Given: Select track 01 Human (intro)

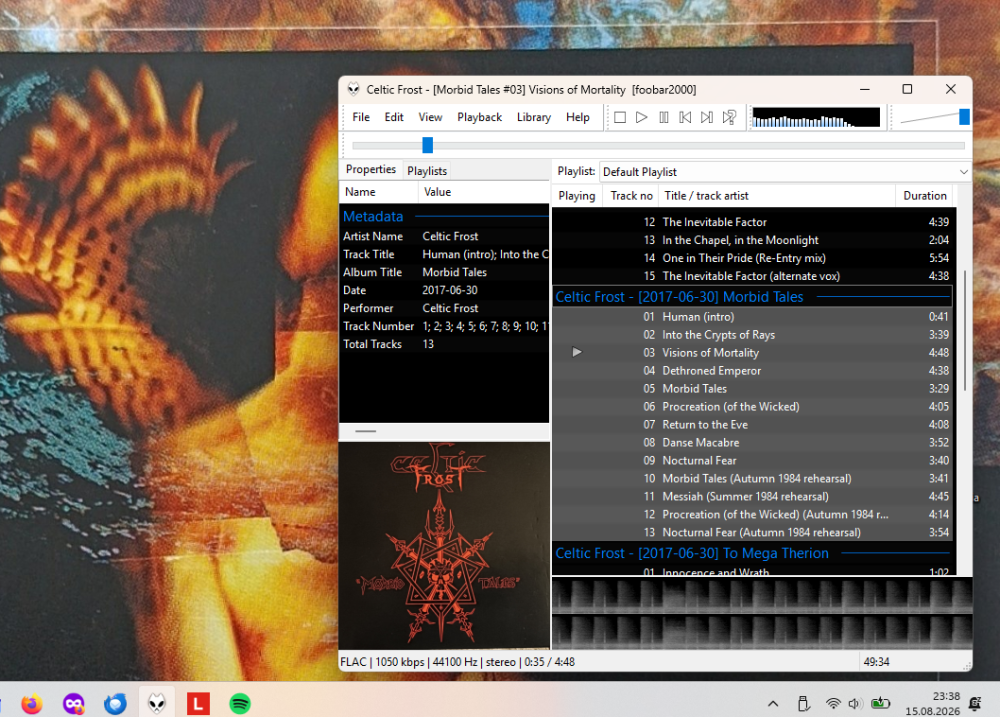Looking at the screenshot, I should tap(753, 316).
